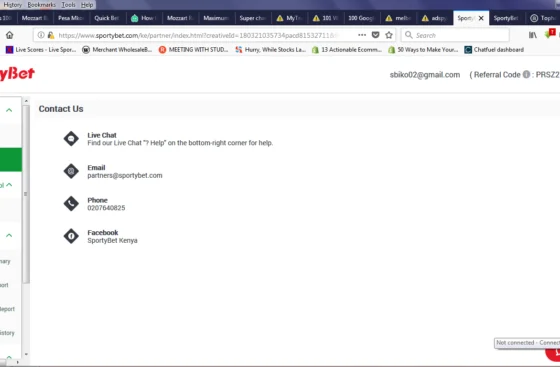Switch to the Super cha tab

click(x=252, y=18)
